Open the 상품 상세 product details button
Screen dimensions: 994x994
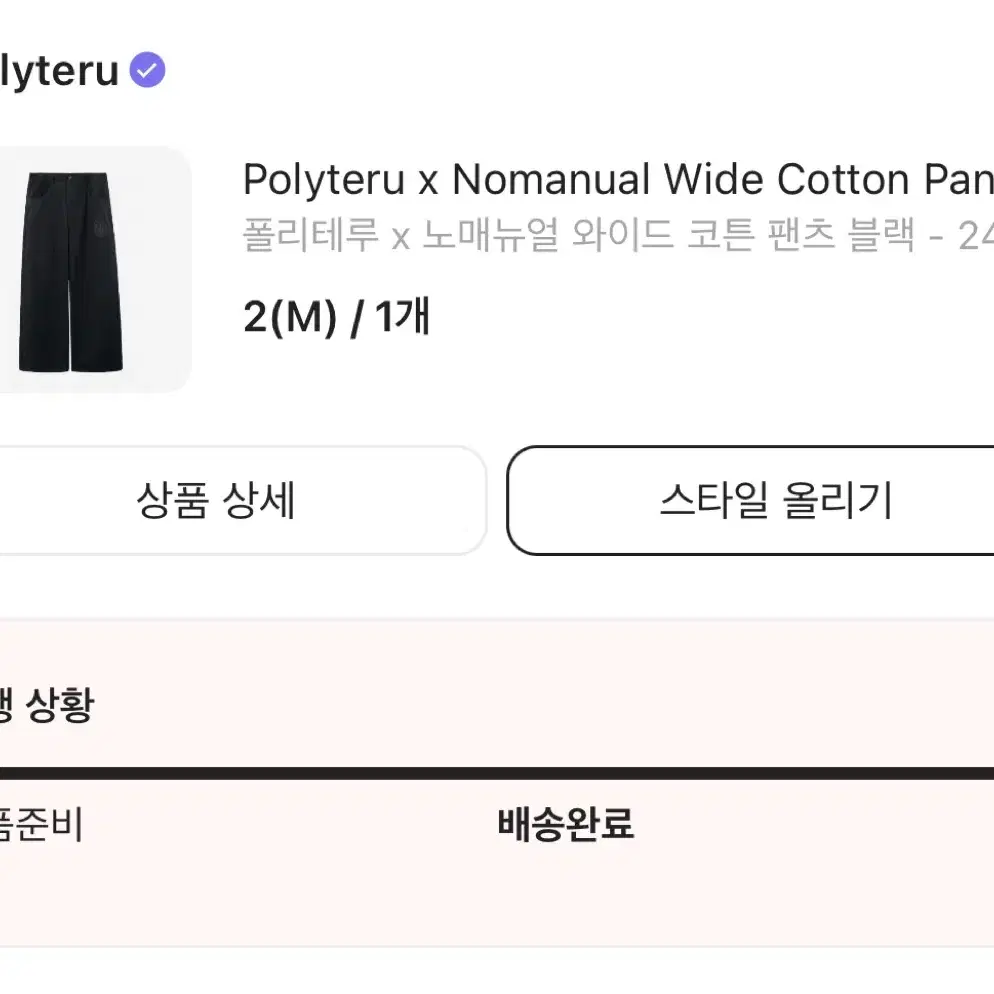point(243,501)
